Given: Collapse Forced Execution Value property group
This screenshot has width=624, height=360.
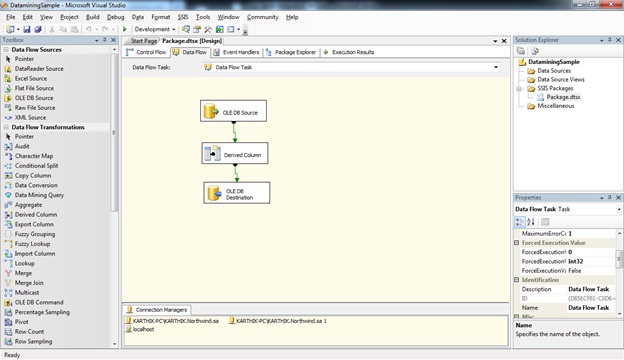Looking at the screenshot, I should tap(517, 243).
